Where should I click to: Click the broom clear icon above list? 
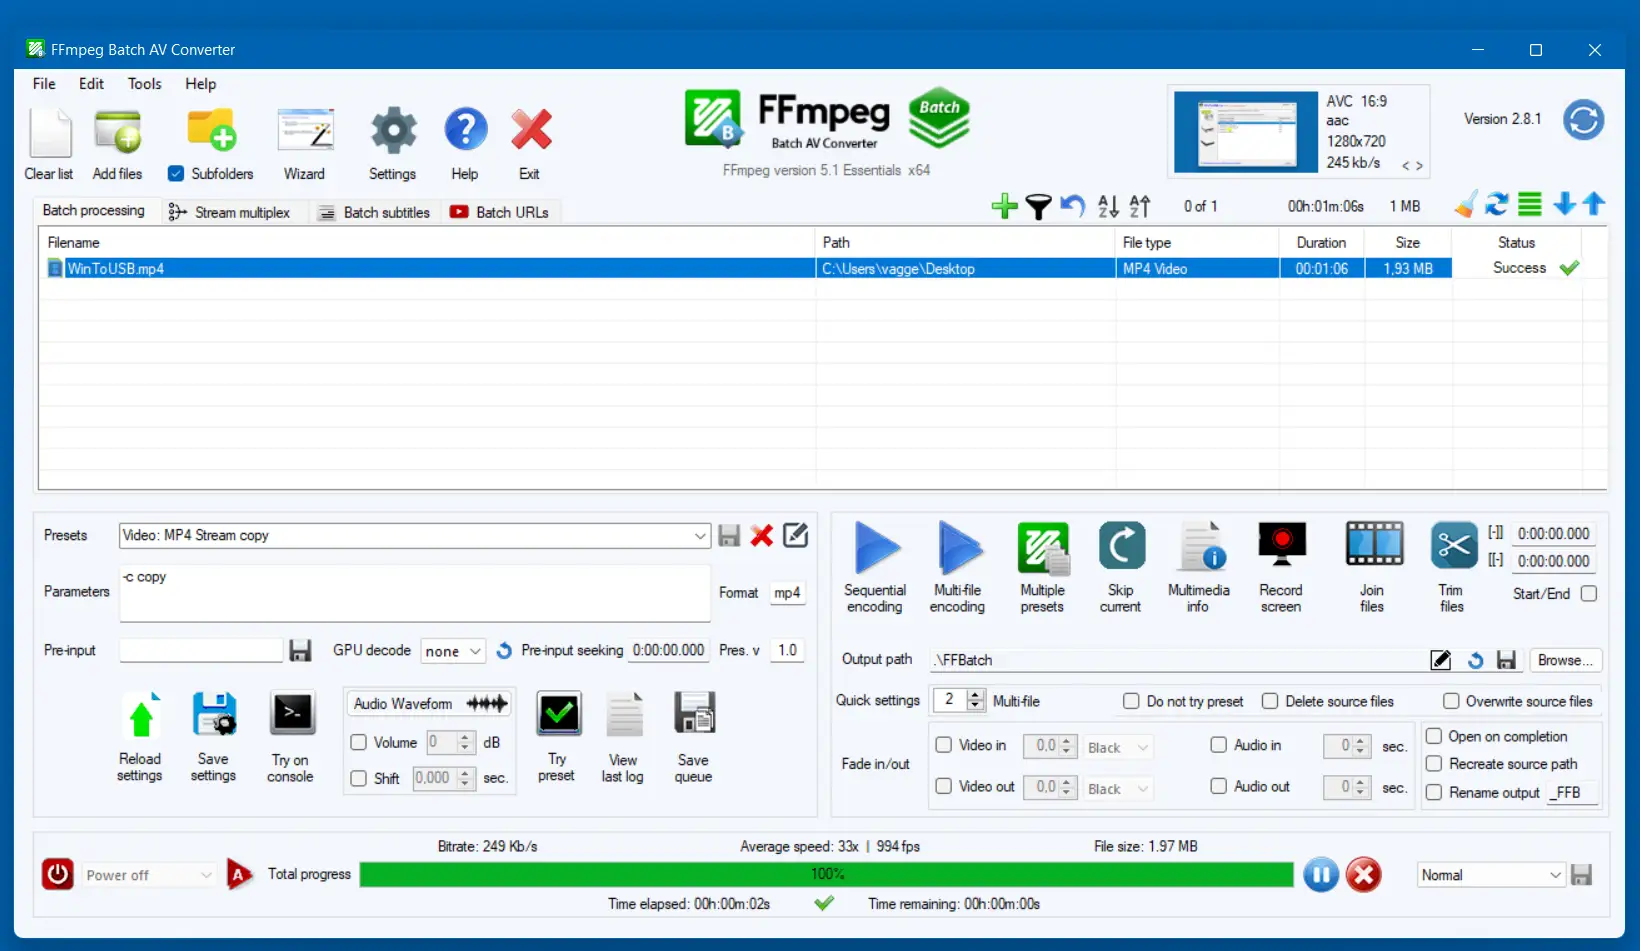(1464, 205)
